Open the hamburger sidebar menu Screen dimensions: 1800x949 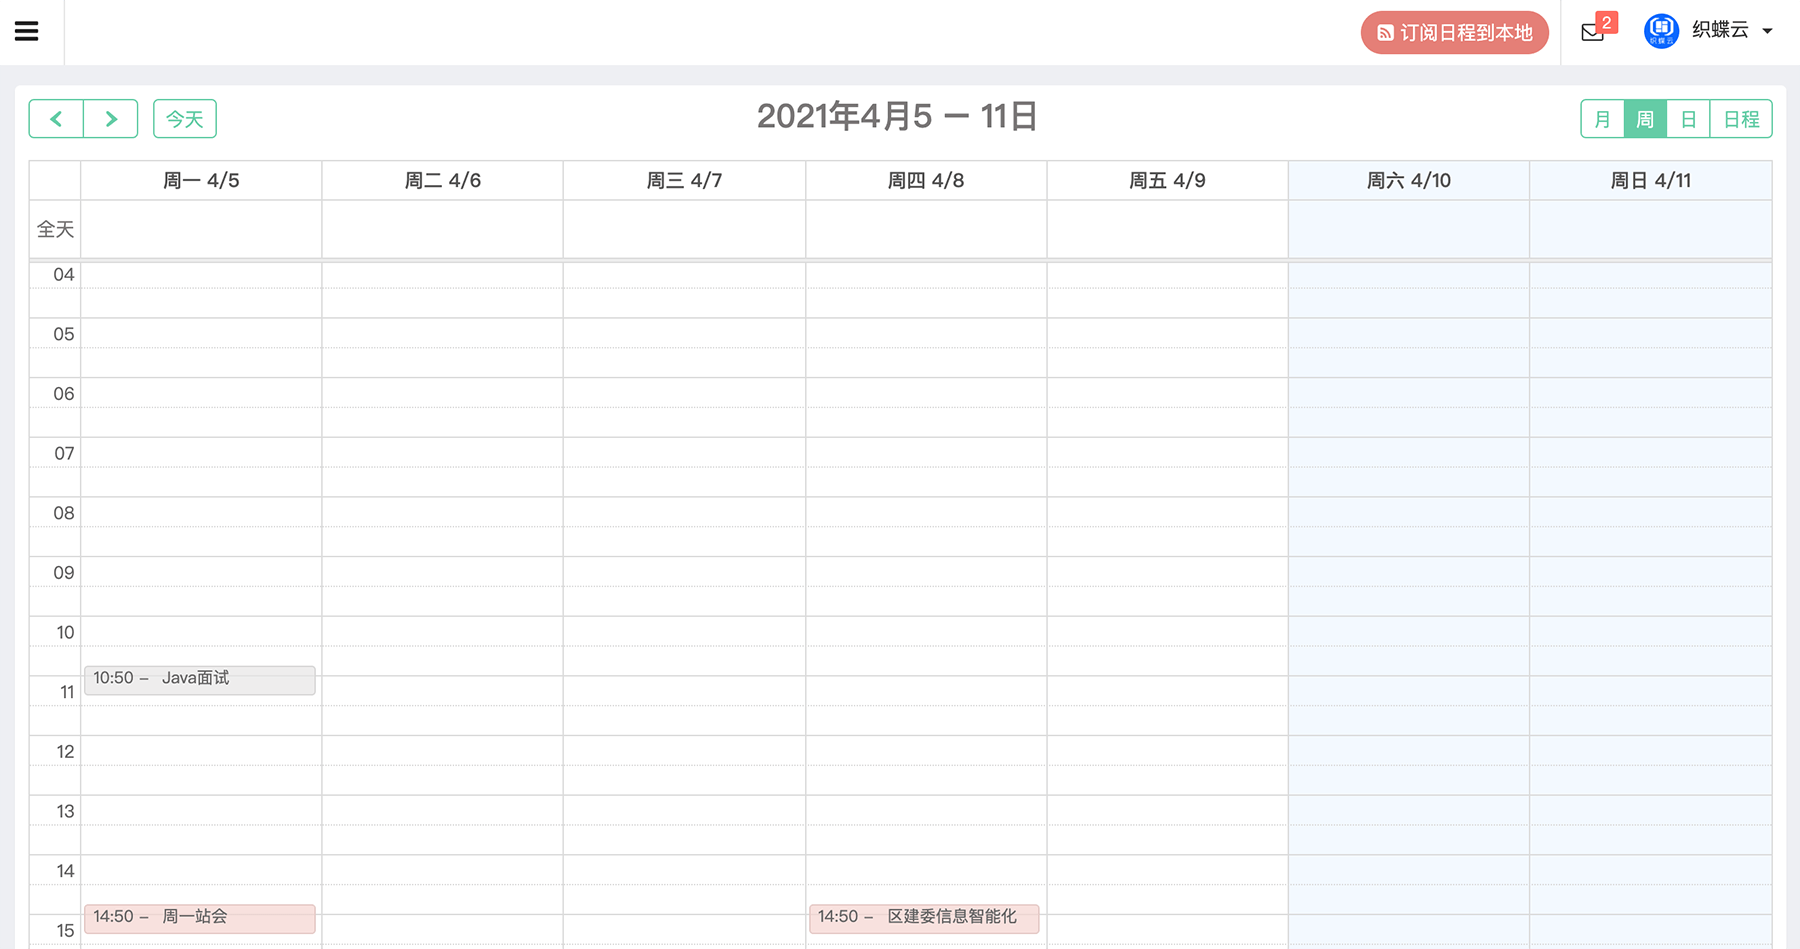coord(27,32)
